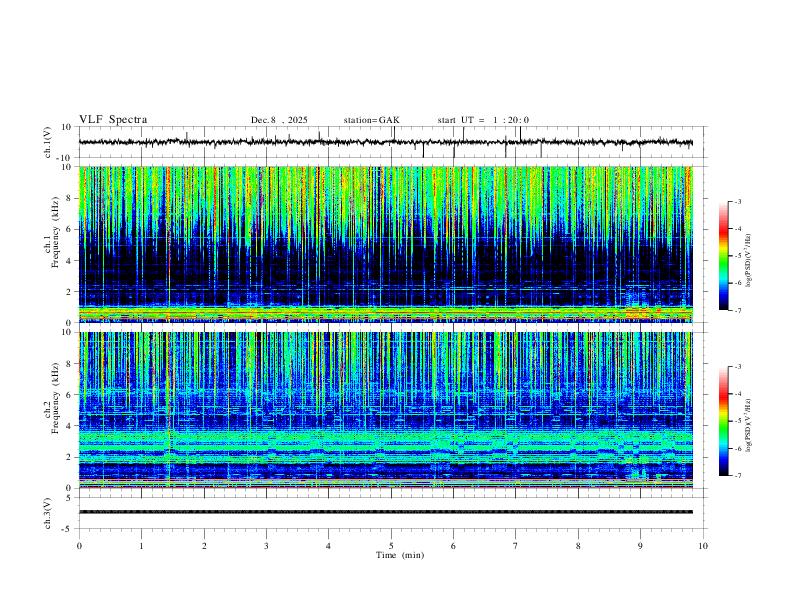Screen dimensions: 792x612
Task: Click time axis tick label "1"
Action: 141,546
